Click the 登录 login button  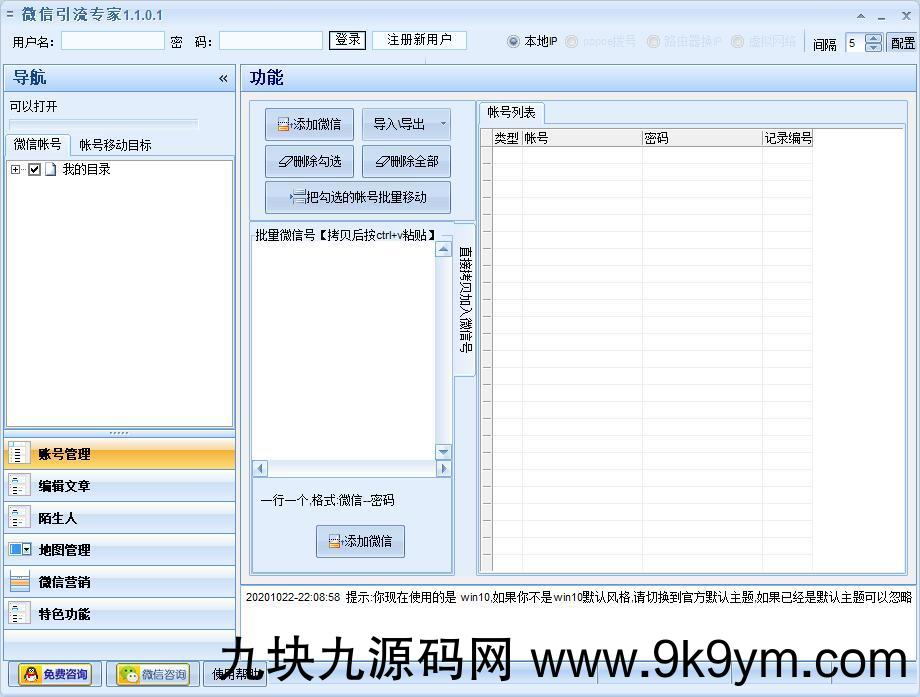[x=348, y=40]
